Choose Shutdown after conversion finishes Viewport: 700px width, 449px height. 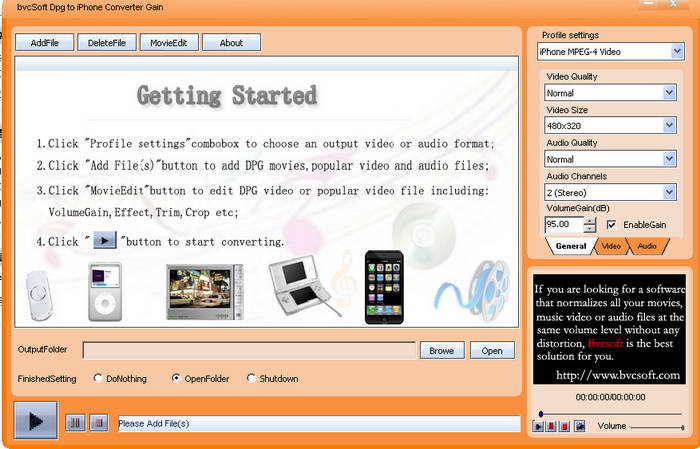[x=251, y=378]
